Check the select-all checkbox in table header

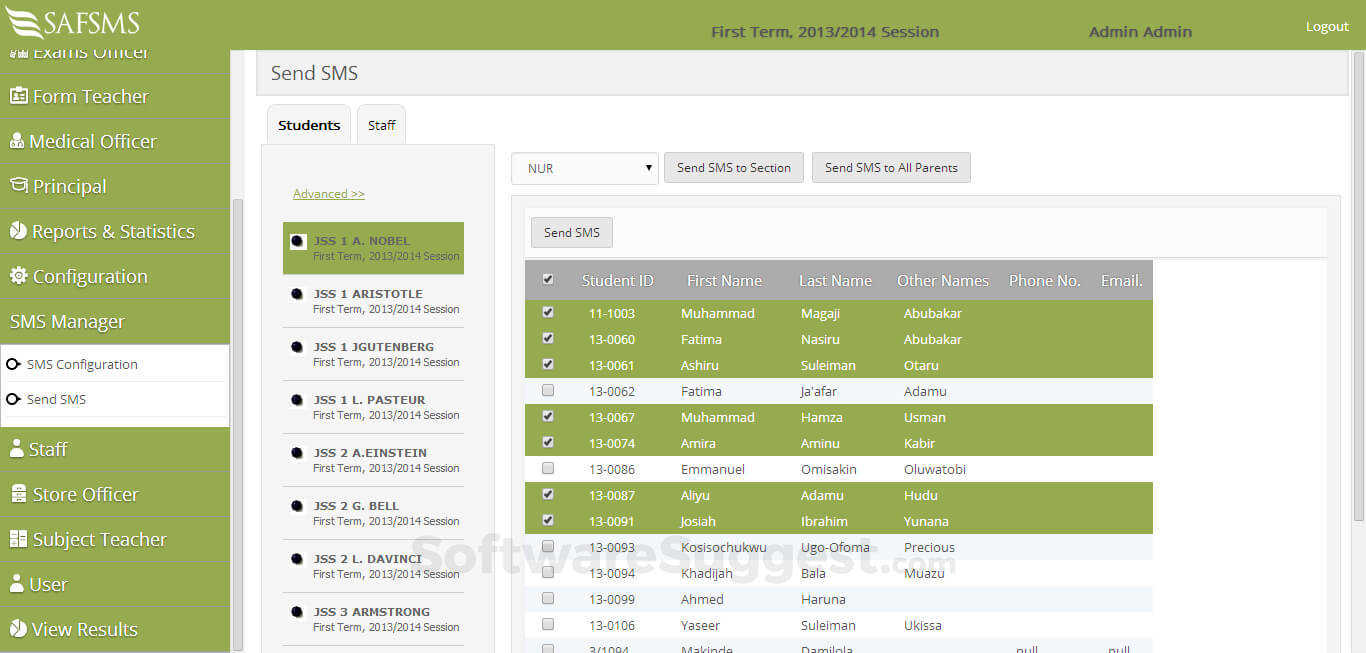(x=547, y=279)
